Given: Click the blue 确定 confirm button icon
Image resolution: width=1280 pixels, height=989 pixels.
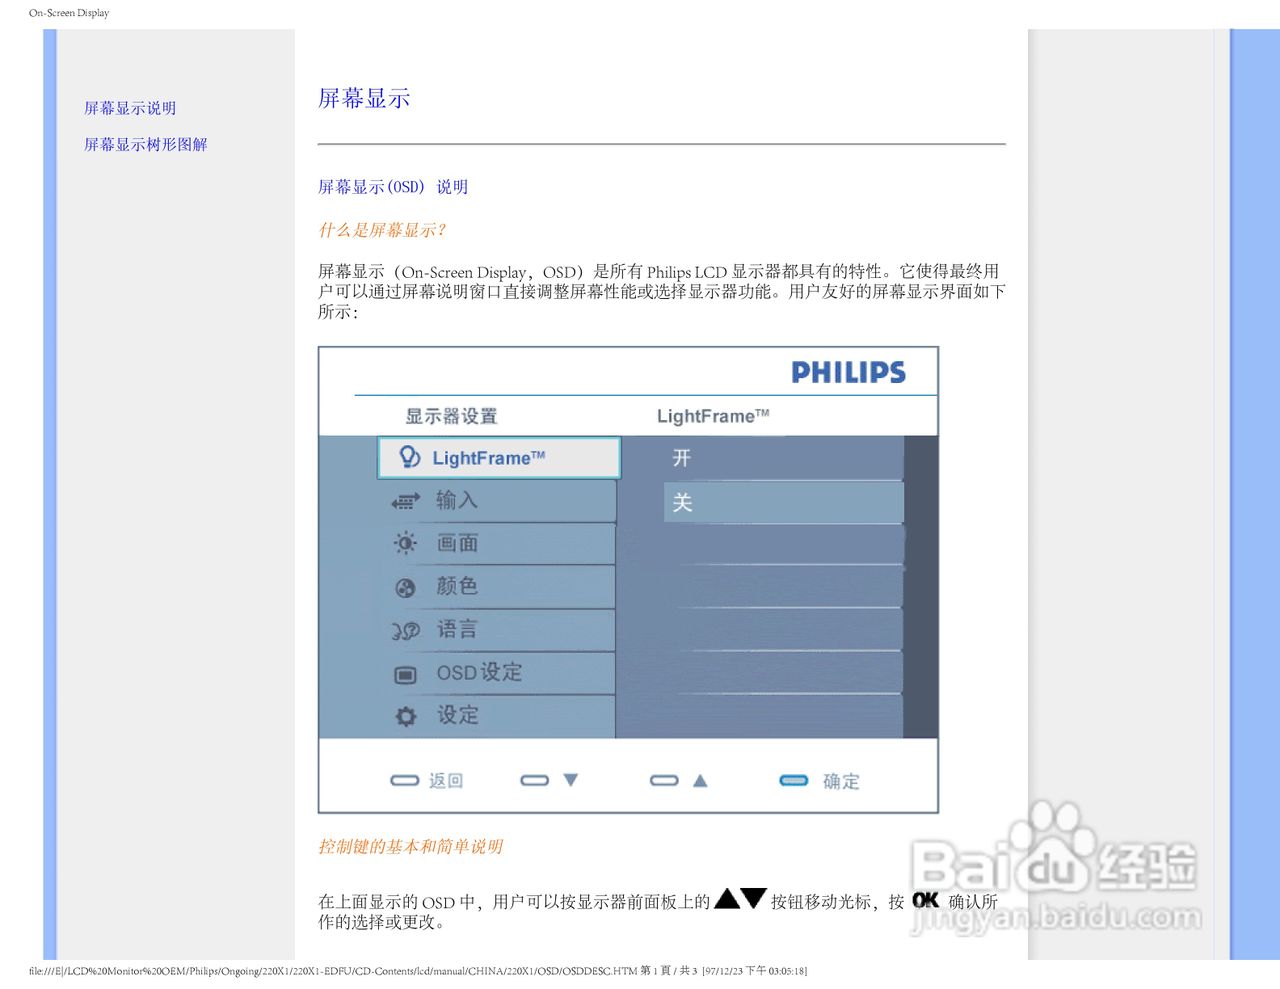Looking at the screenshot, I should click(x=794, y=780).
